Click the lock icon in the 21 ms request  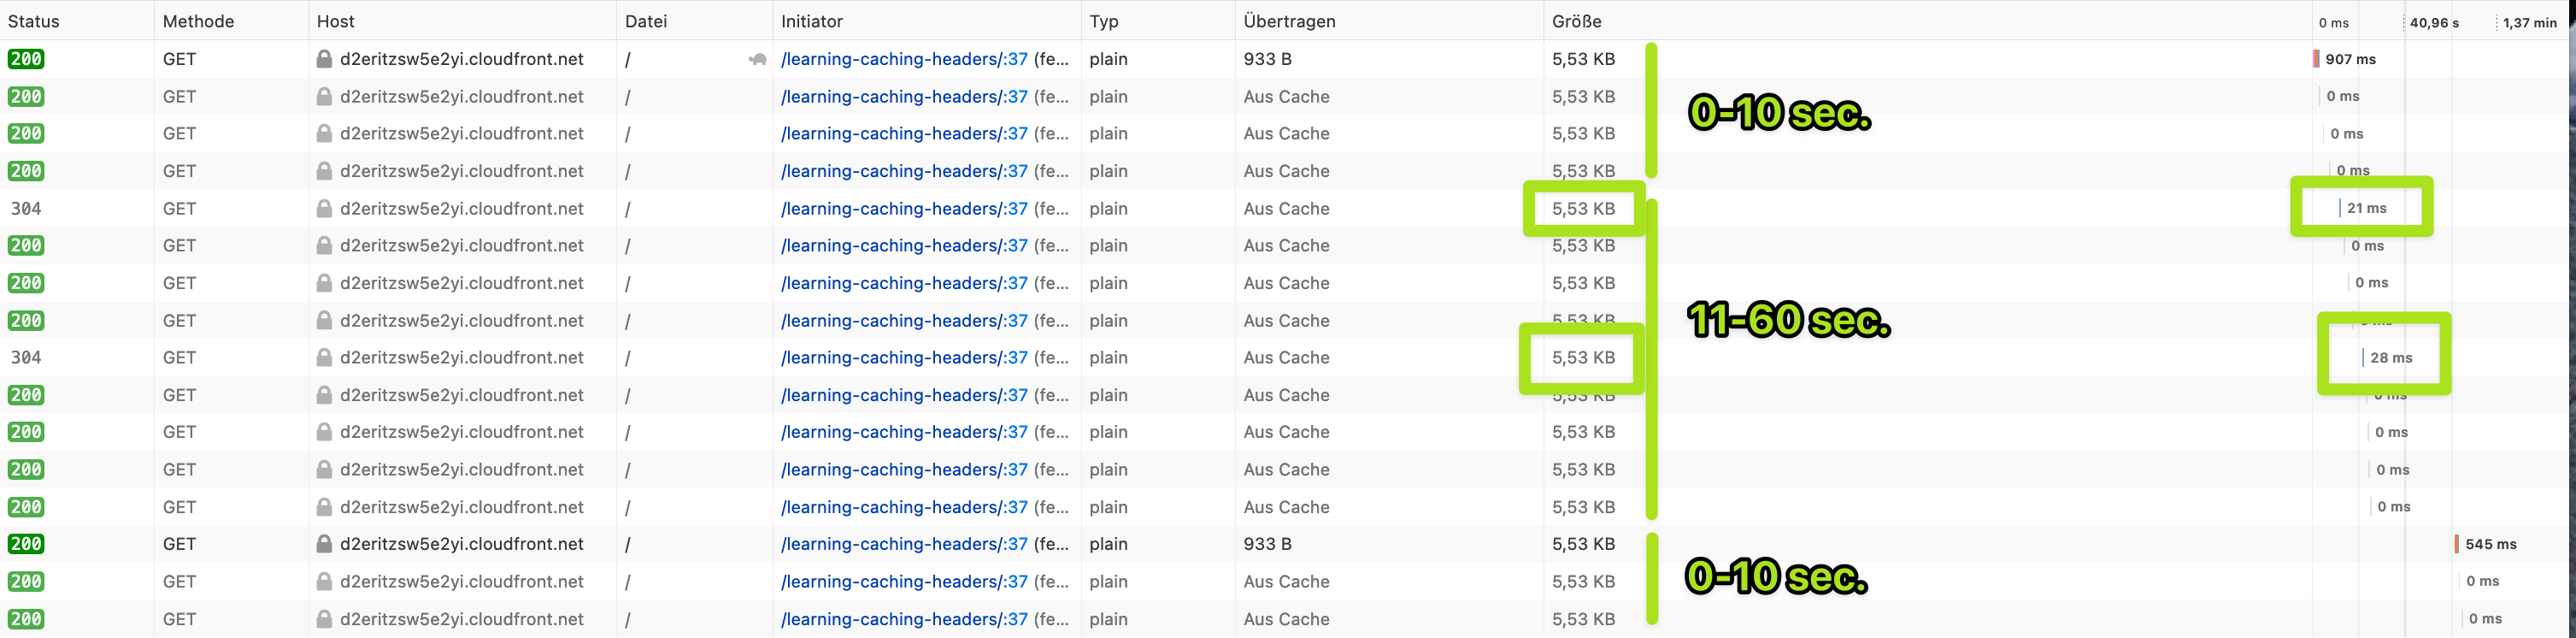pos(324,209)
